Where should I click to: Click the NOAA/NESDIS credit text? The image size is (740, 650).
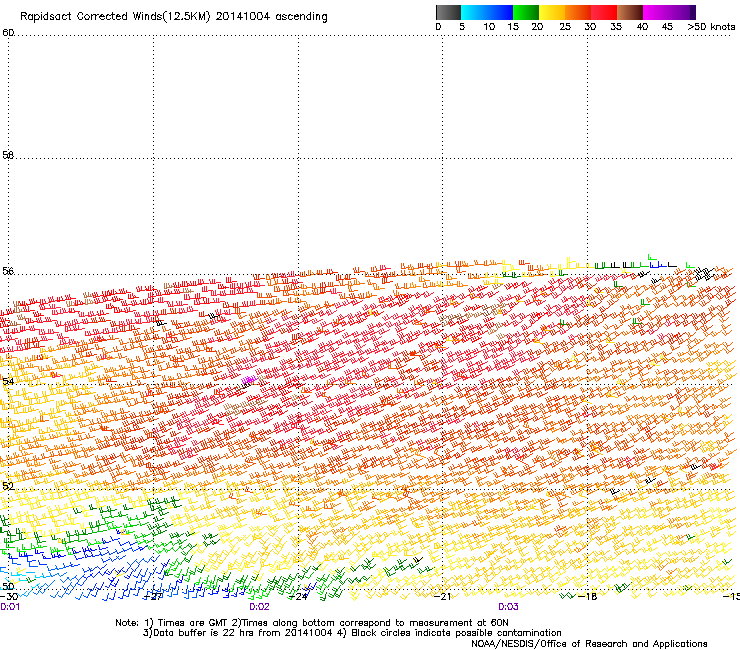[x=589, y=643]
